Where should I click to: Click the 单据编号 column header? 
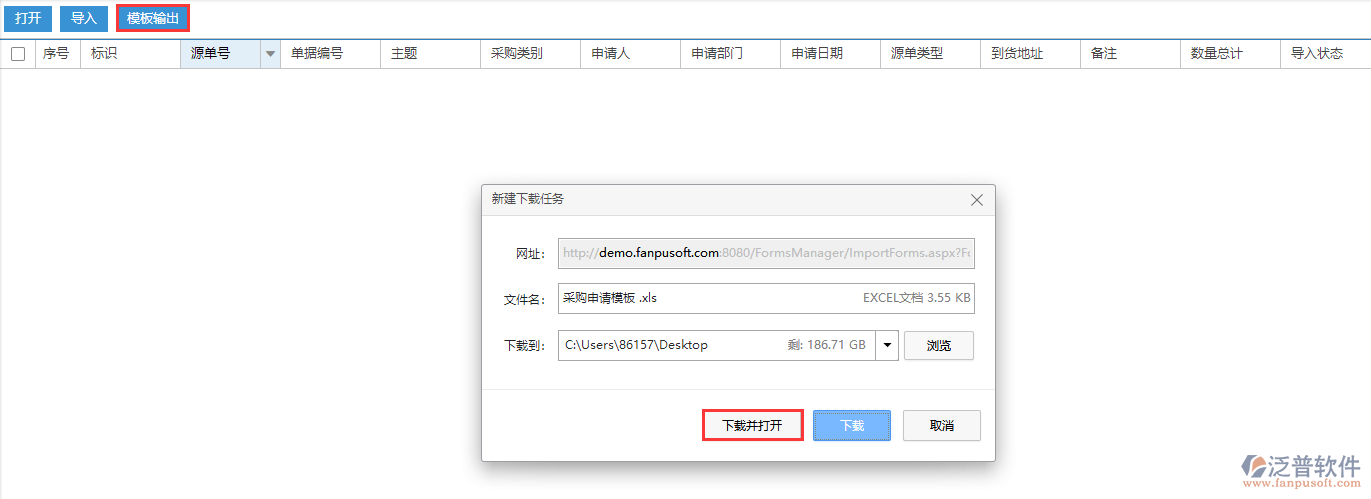pyautogui.click(x=317, y=54)
